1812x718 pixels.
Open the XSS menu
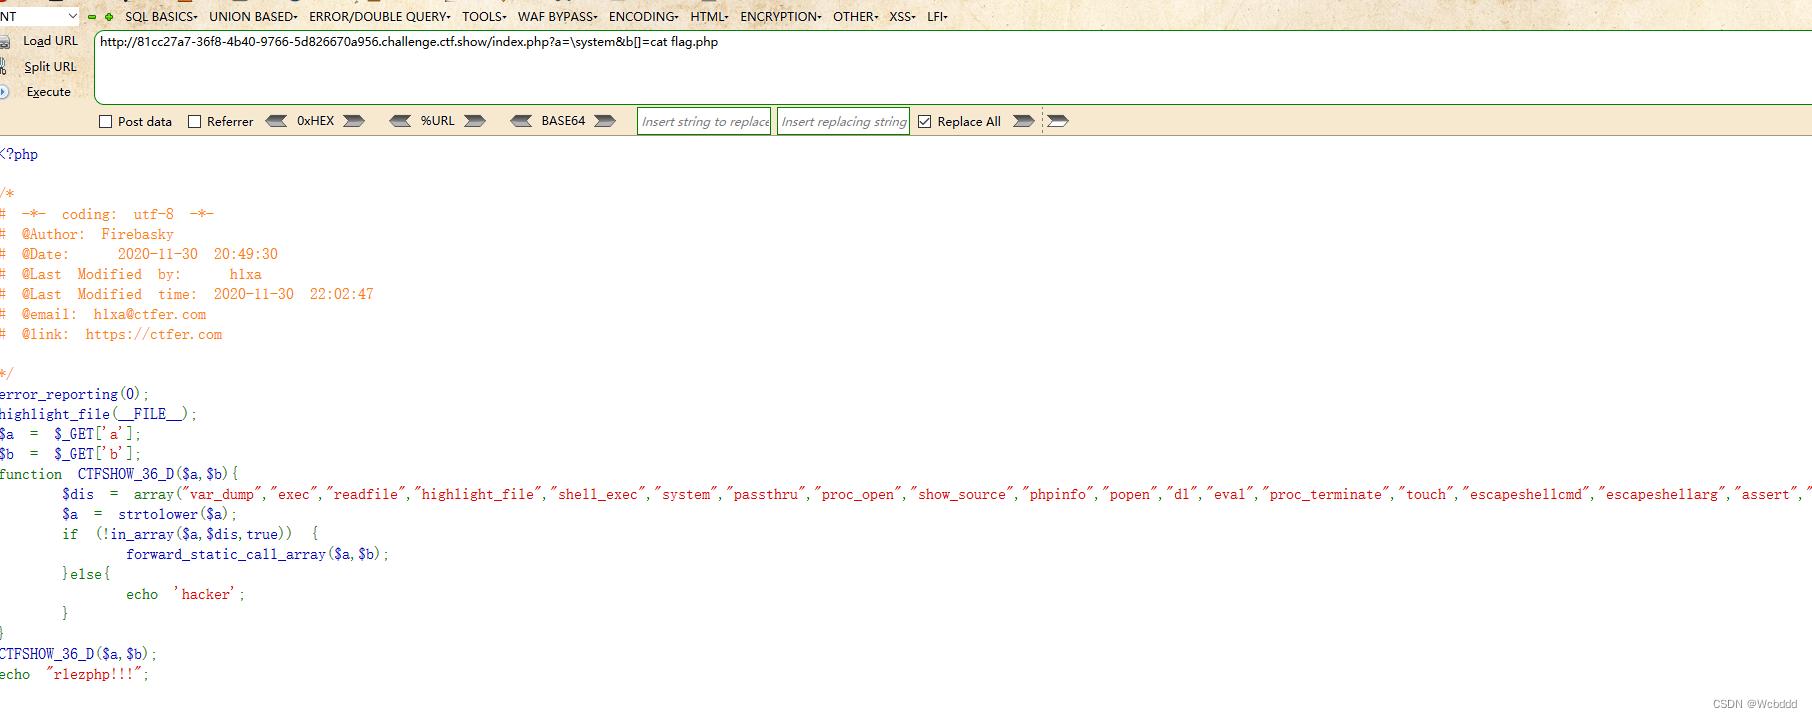point(902,17)
